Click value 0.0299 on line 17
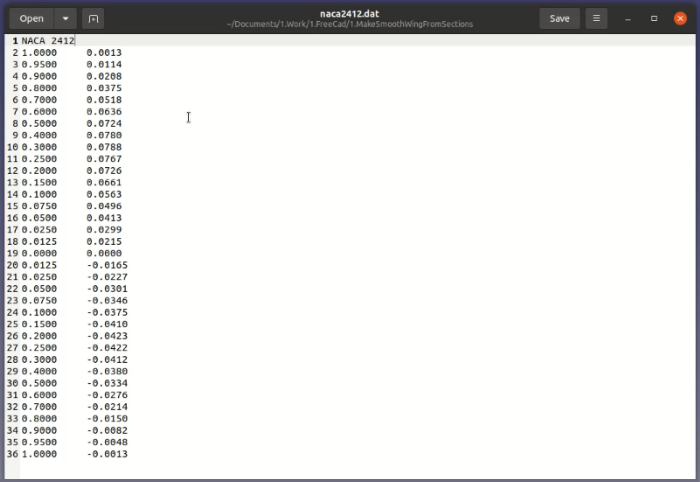Screen dimensions: 700x482 tap(104, 230)
